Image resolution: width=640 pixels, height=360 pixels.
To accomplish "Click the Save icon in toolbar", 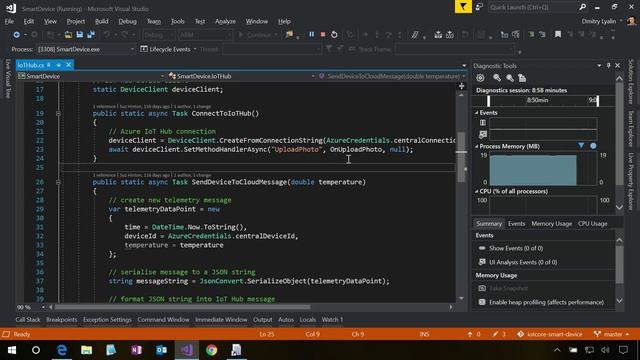I will tap(80, 35).
